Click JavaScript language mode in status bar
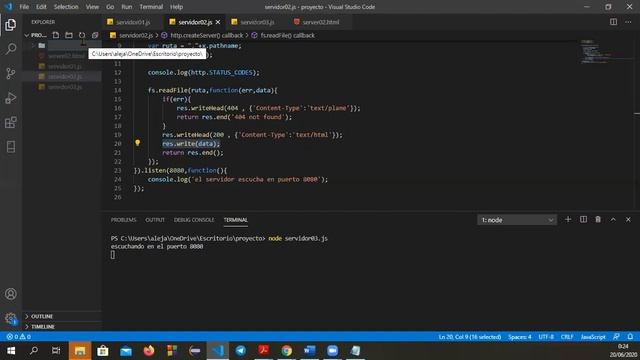This screenshot has height=360, width=640. tap(593, 337)
